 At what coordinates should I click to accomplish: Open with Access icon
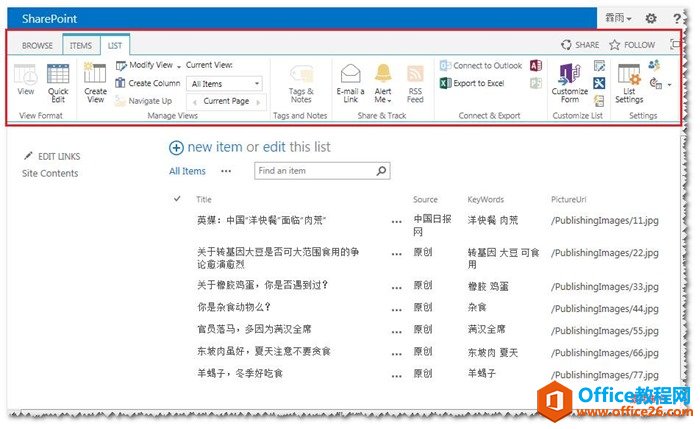coord(536,66)
